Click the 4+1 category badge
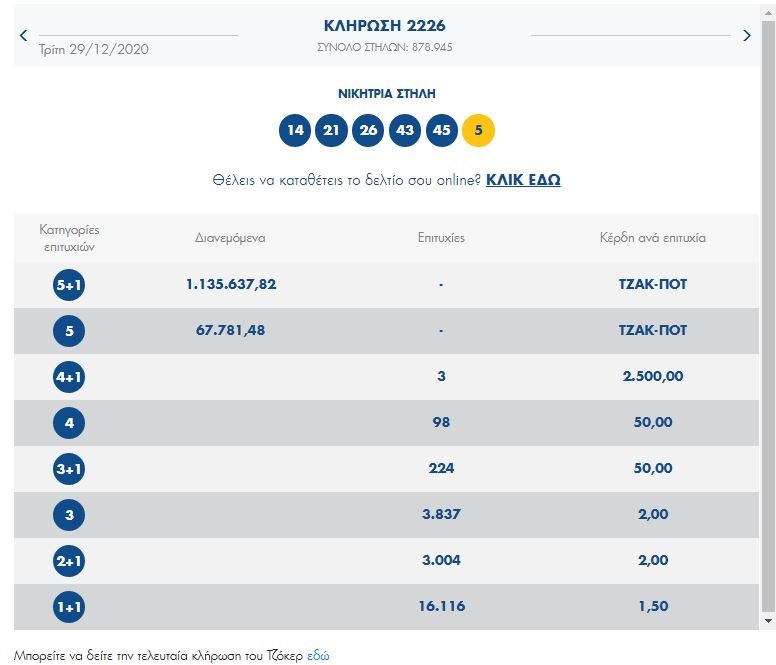 point(69,377)
